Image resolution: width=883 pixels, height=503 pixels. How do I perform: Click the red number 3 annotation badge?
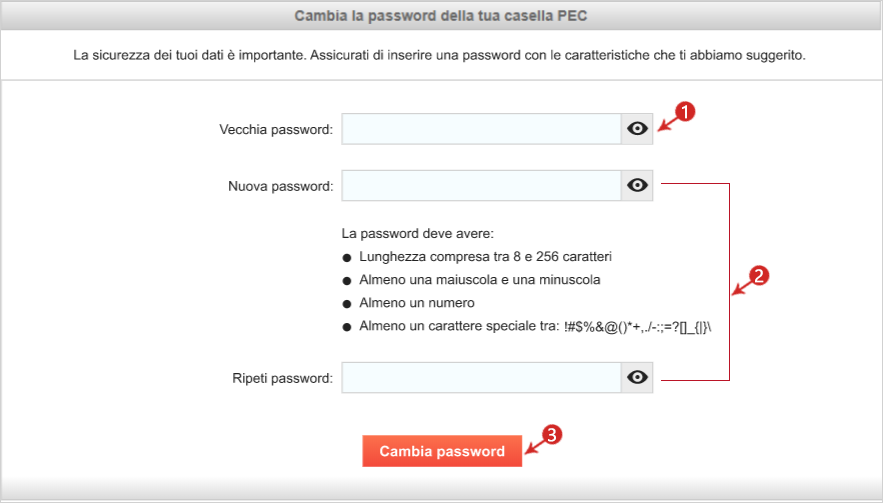(x=552, y=434)
